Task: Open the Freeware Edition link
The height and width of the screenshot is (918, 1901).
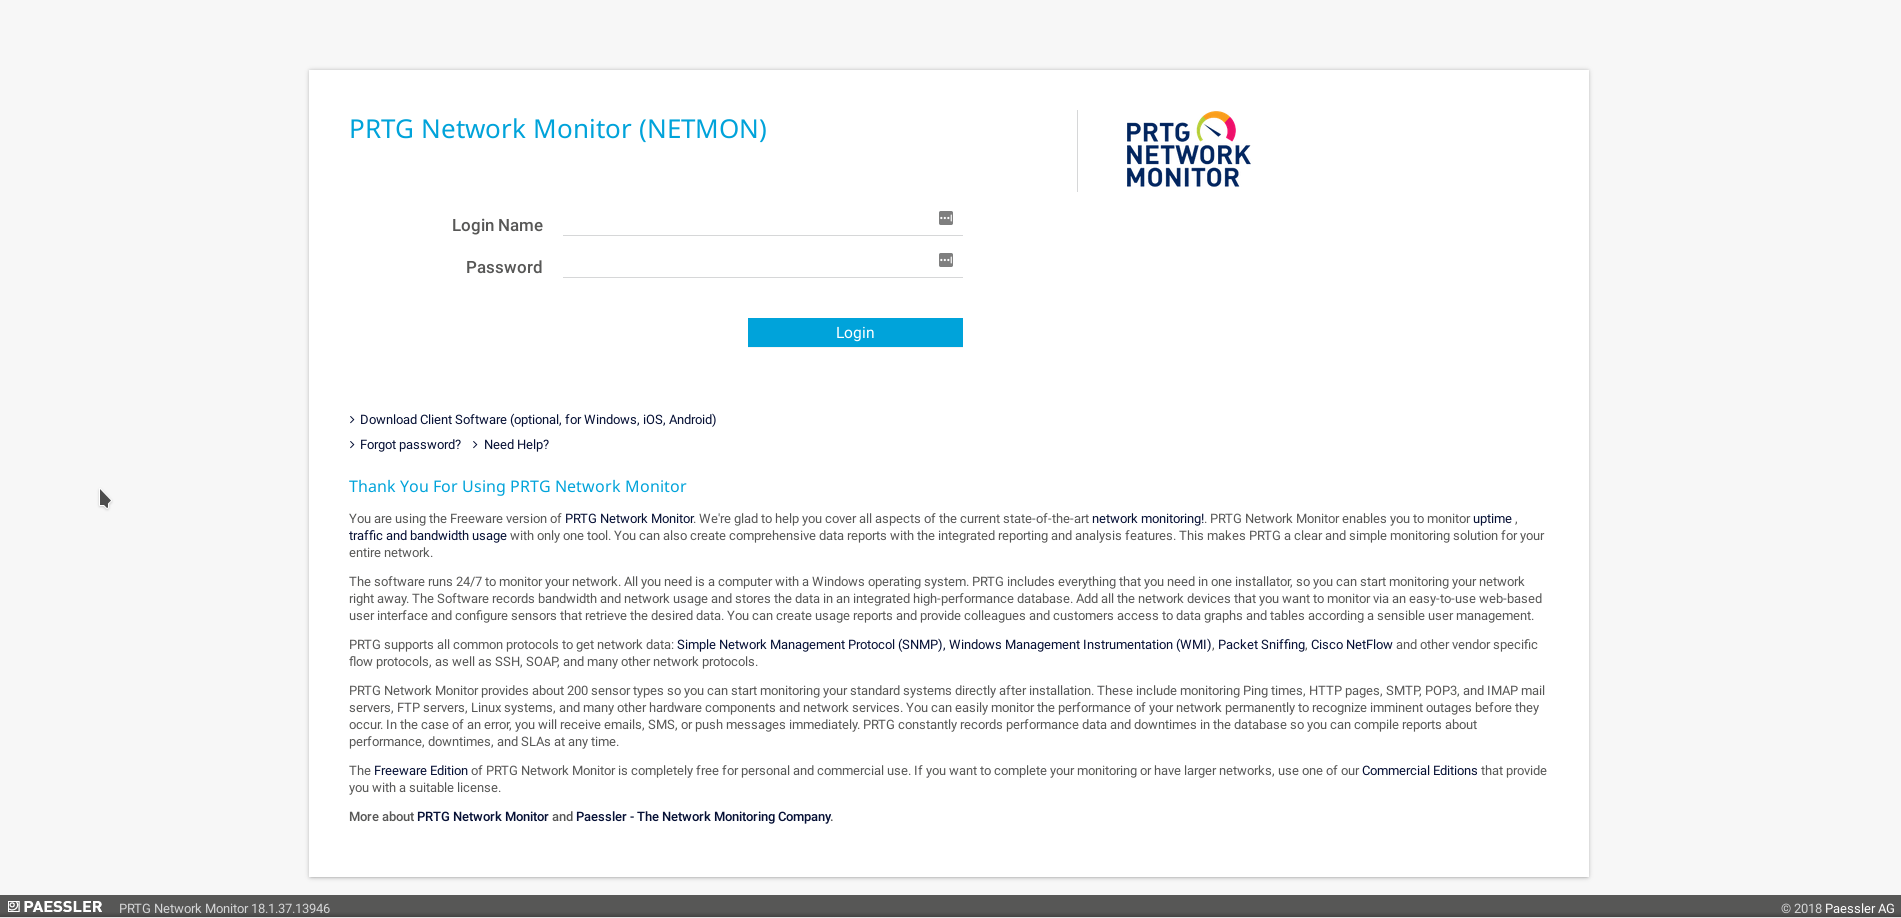Action: pyautogui.click(x=420, y=771)
